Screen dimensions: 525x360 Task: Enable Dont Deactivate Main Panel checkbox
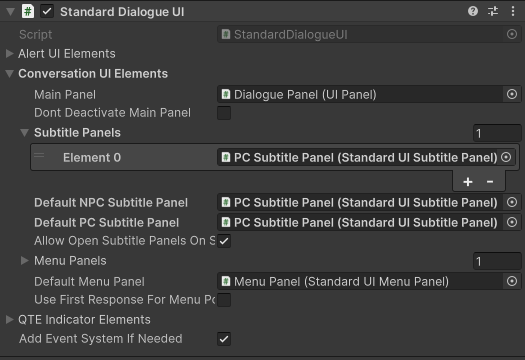click(x=224, y=113)
